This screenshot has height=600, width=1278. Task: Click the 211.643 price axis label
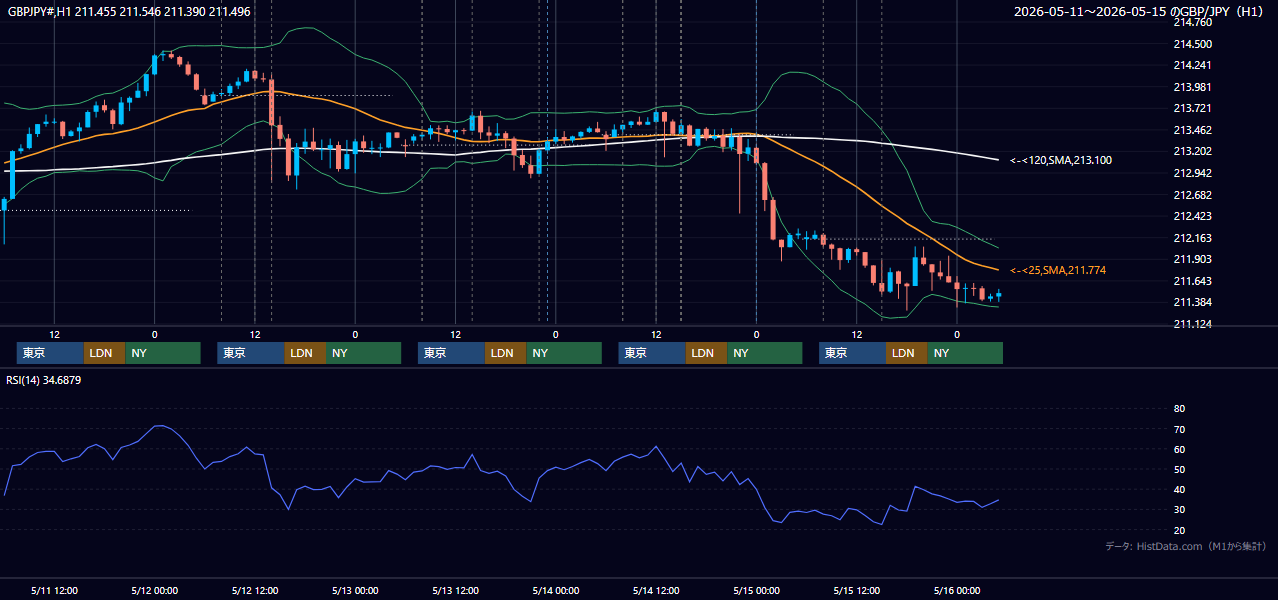point(1193,281)
